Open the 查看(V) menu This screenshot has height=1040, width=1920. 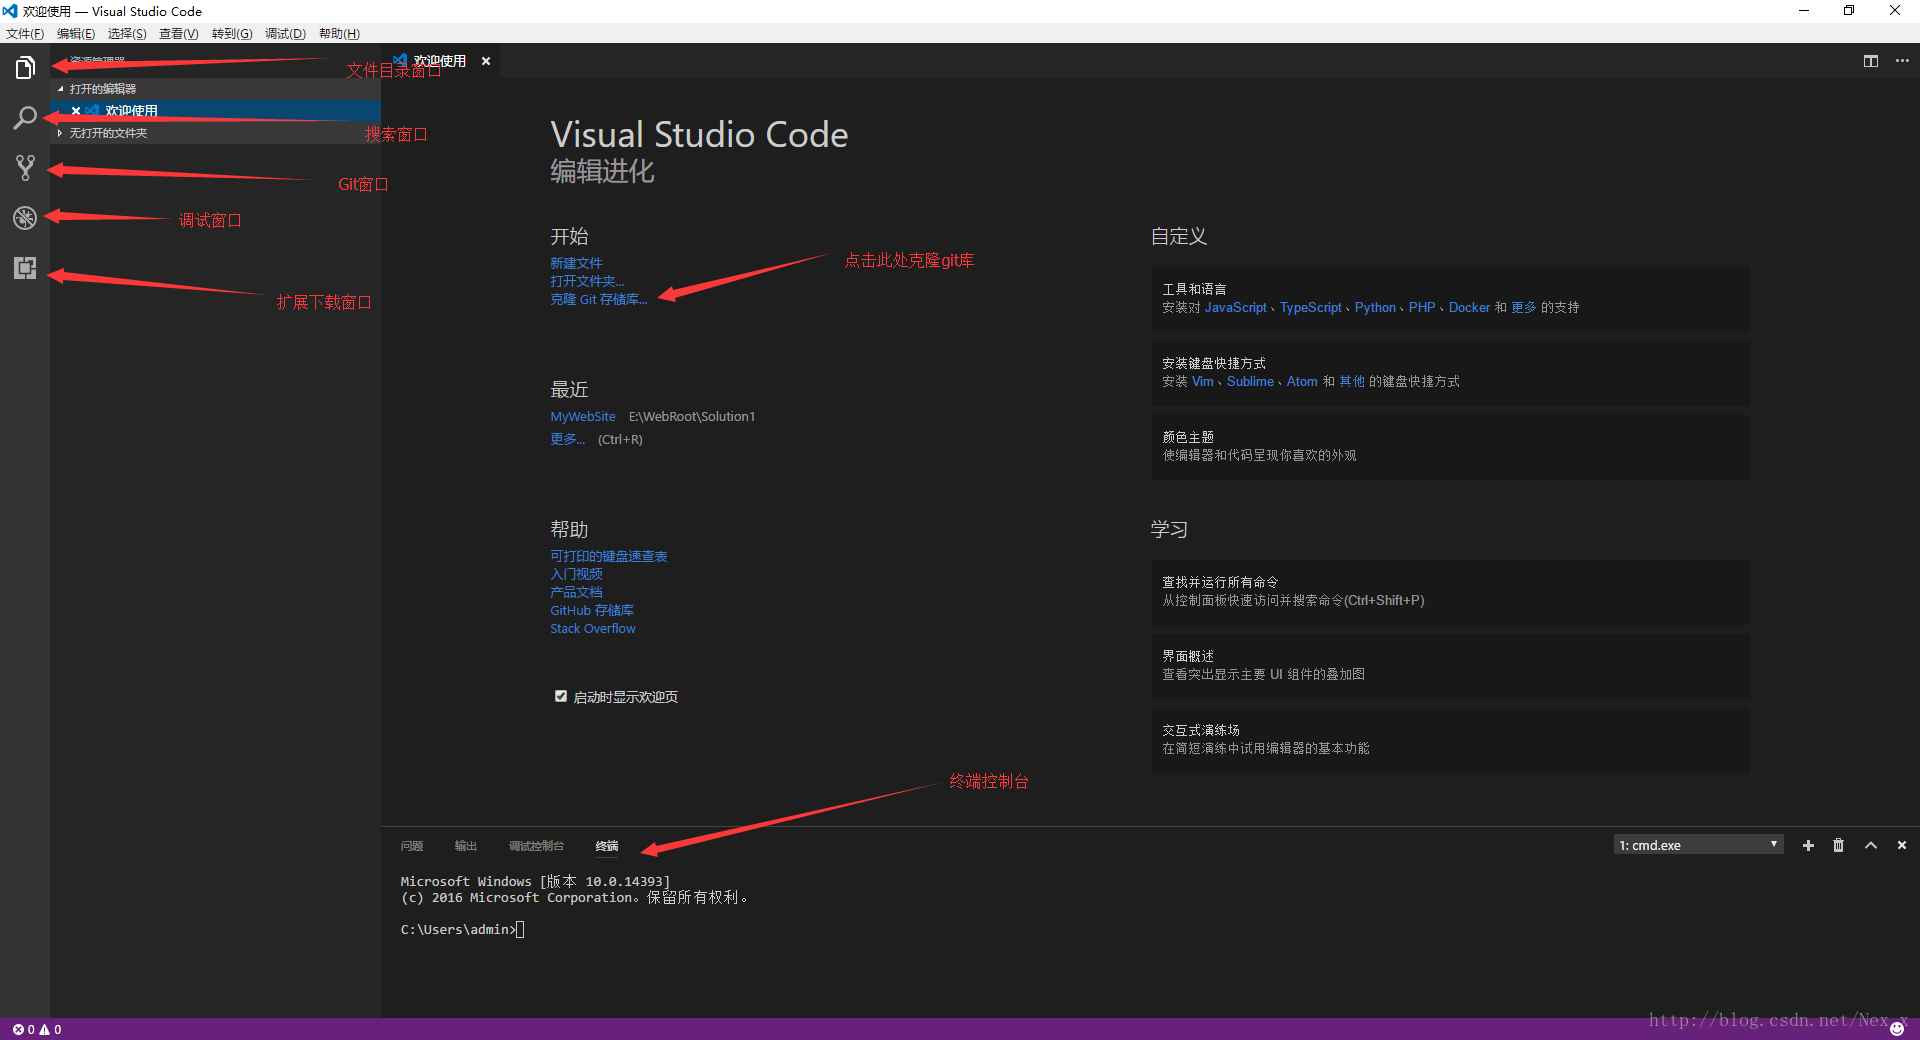[x=179, y=34]
